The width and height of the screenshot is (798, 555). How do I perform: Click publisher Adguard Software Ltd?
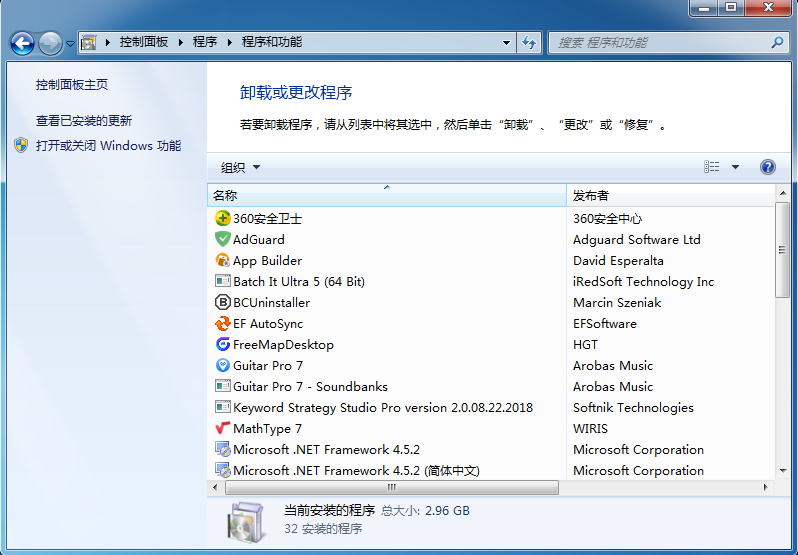tap(637, 240)
